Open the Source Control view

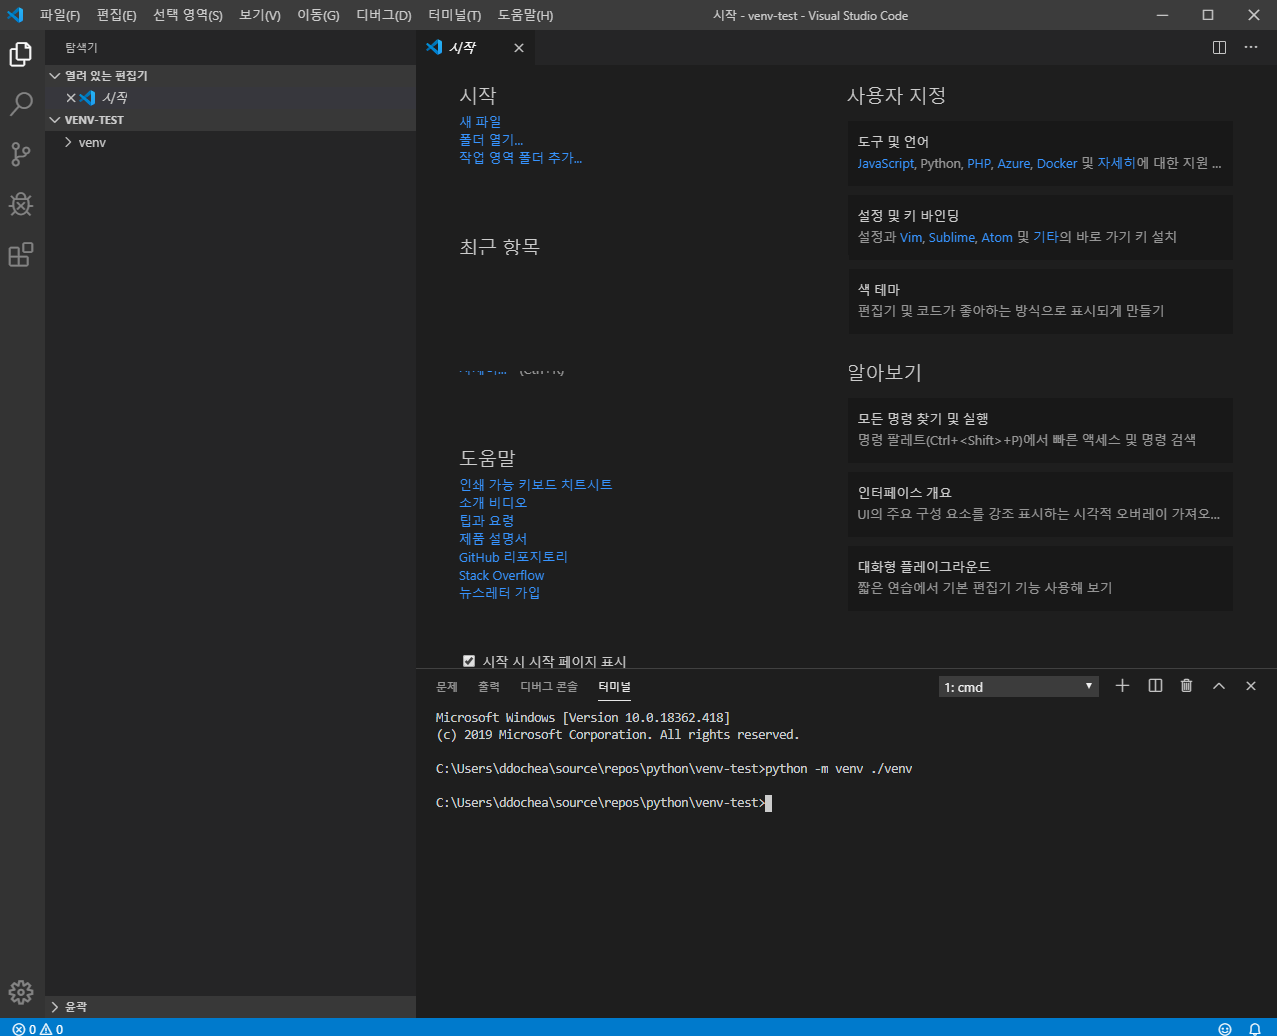21,154
